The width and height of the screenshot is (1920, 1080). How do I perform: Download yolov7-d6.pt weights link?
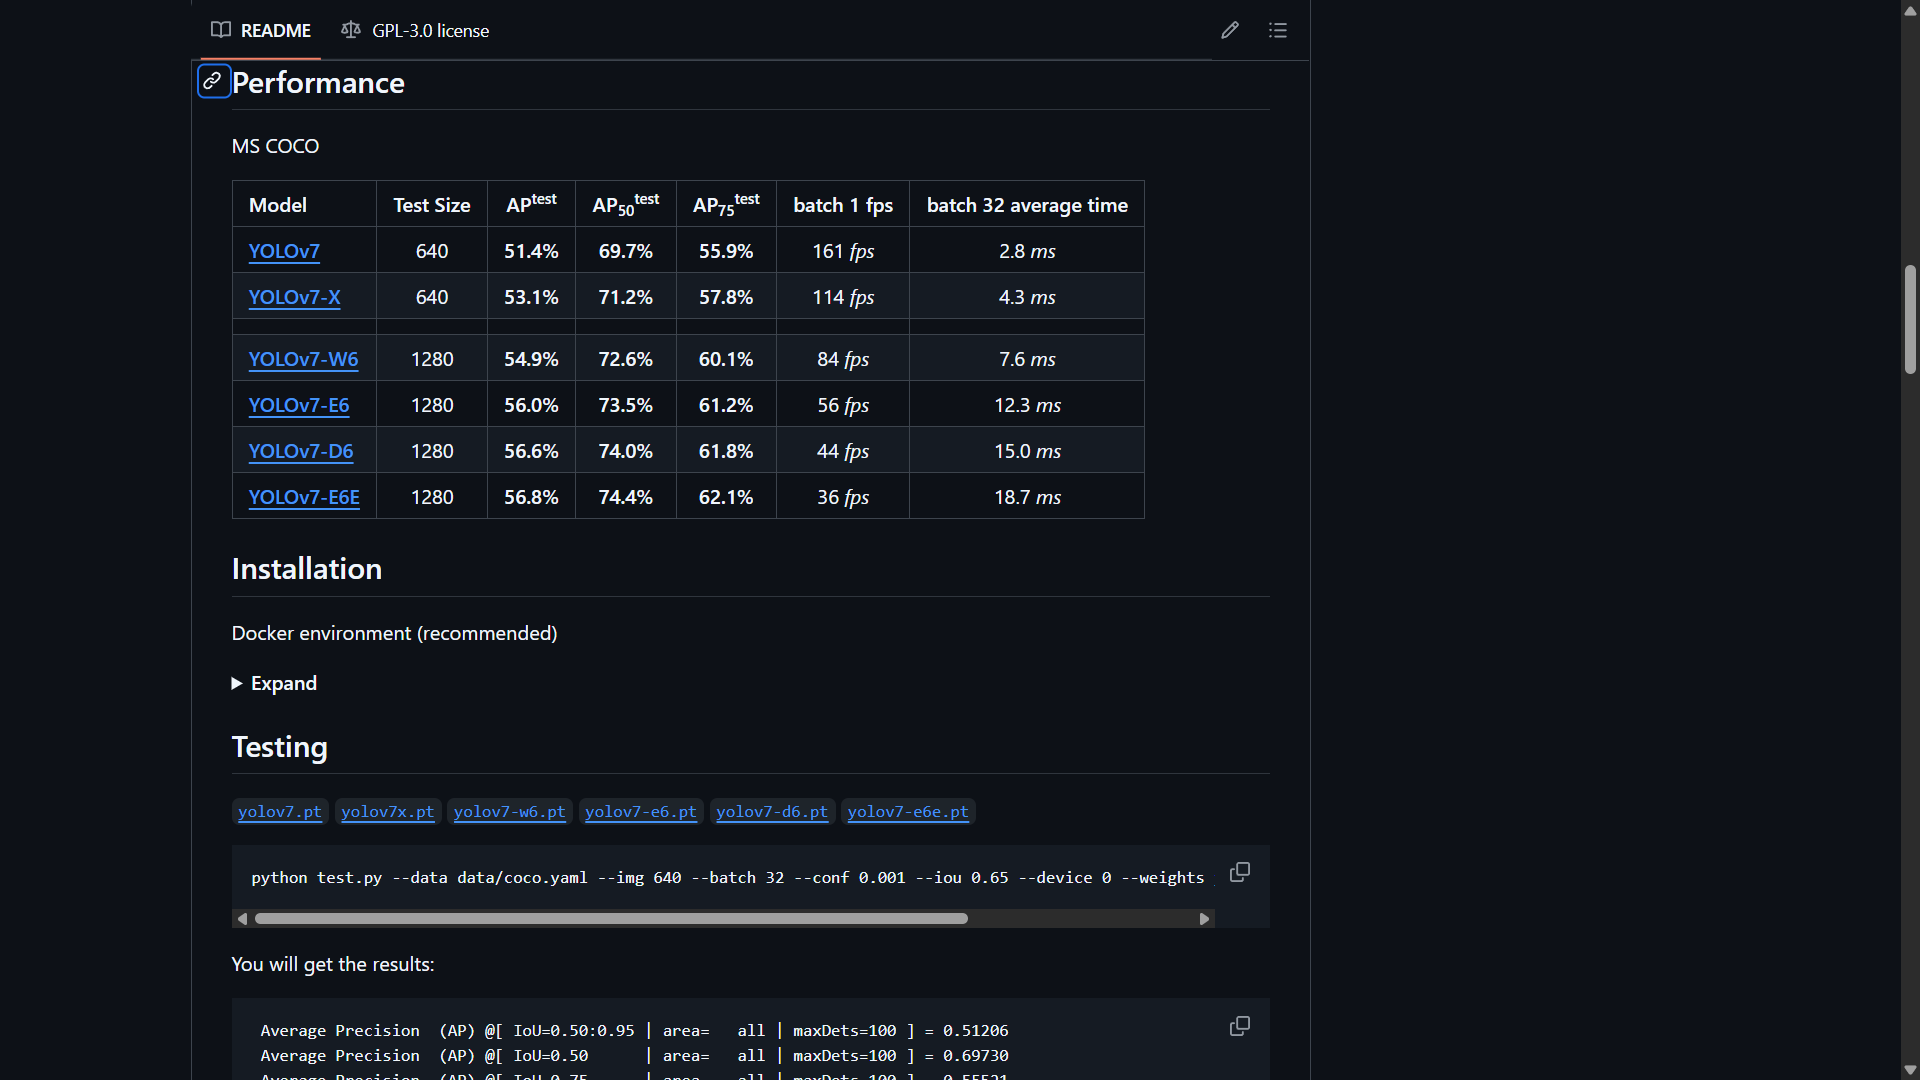pos(772,811)
